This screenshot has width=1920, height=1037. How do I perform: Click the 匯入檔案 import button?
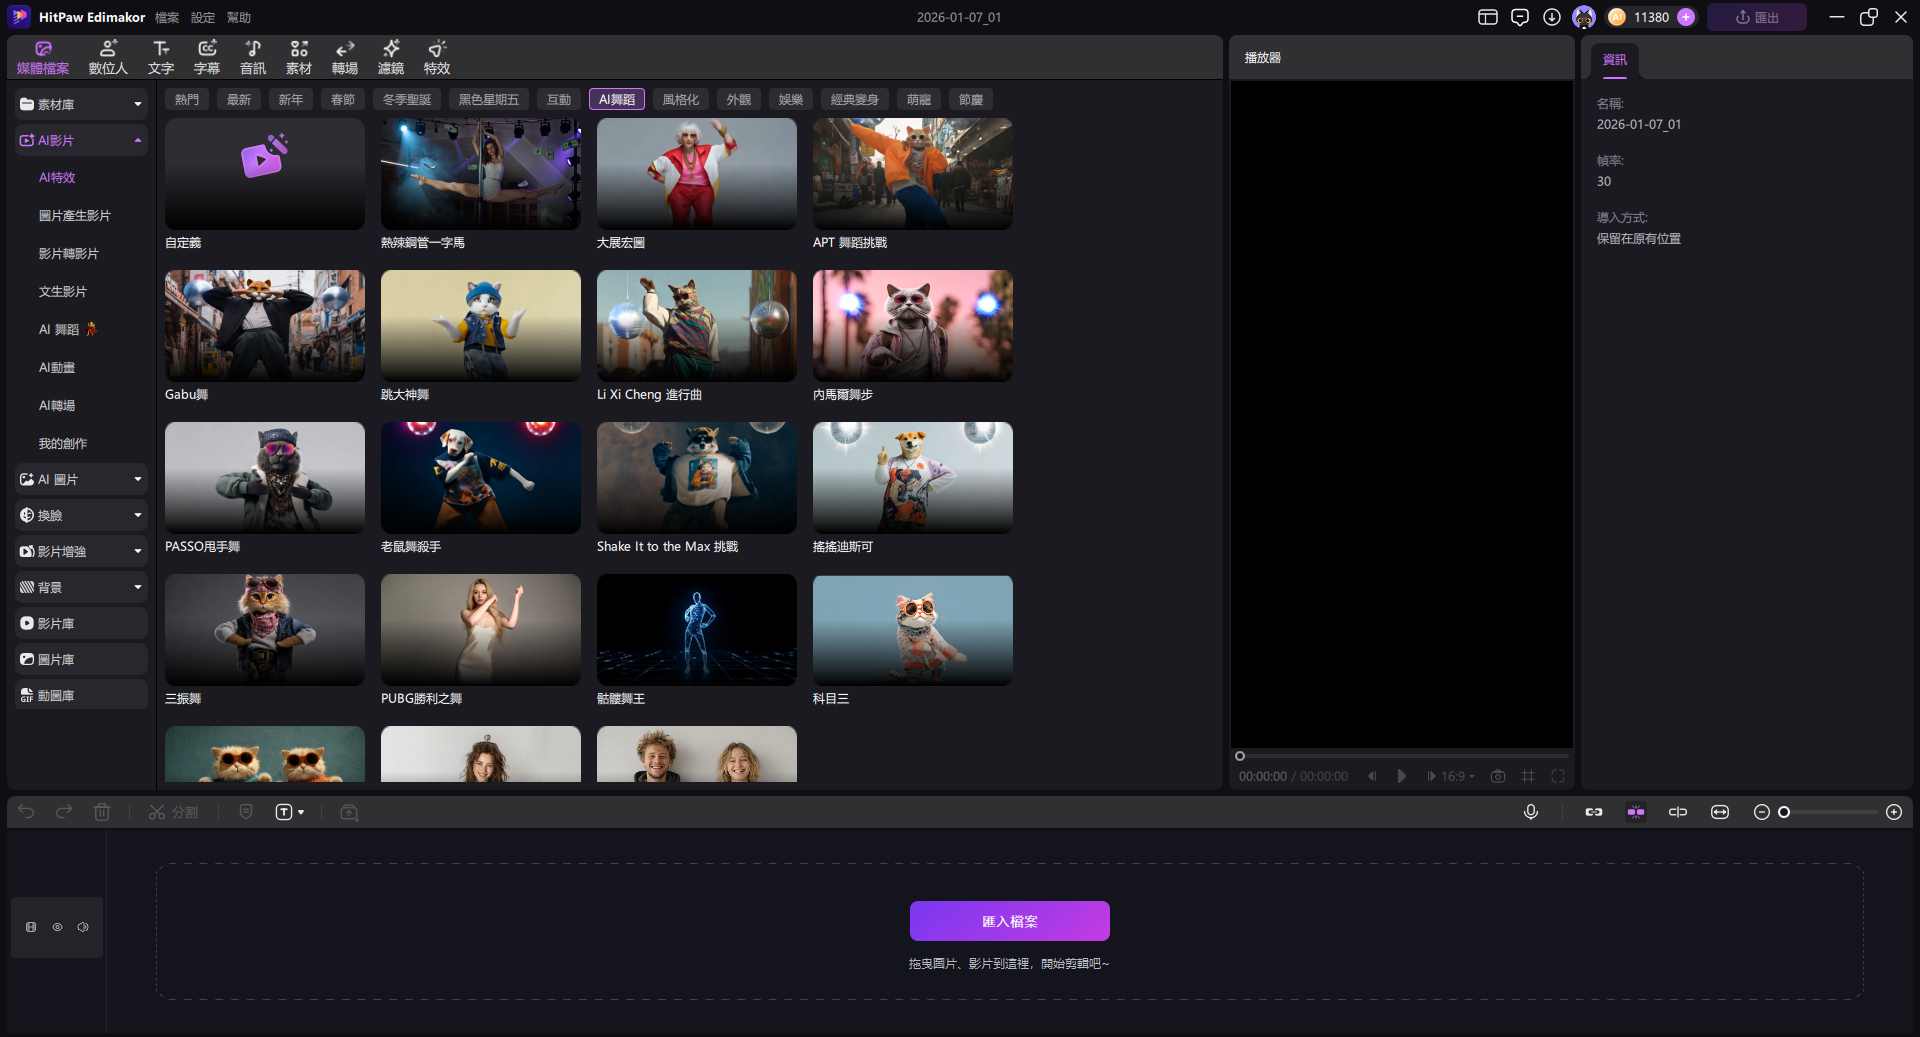(x=1009, y=921)
